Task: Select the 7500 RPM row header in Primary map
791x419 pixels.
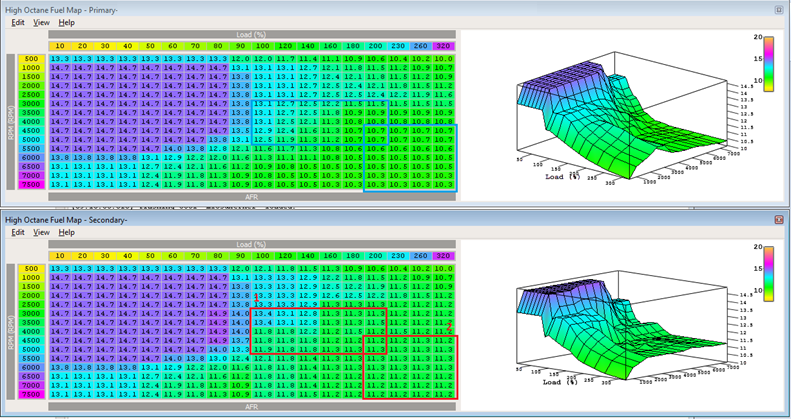Action: [x=31, y=184]
